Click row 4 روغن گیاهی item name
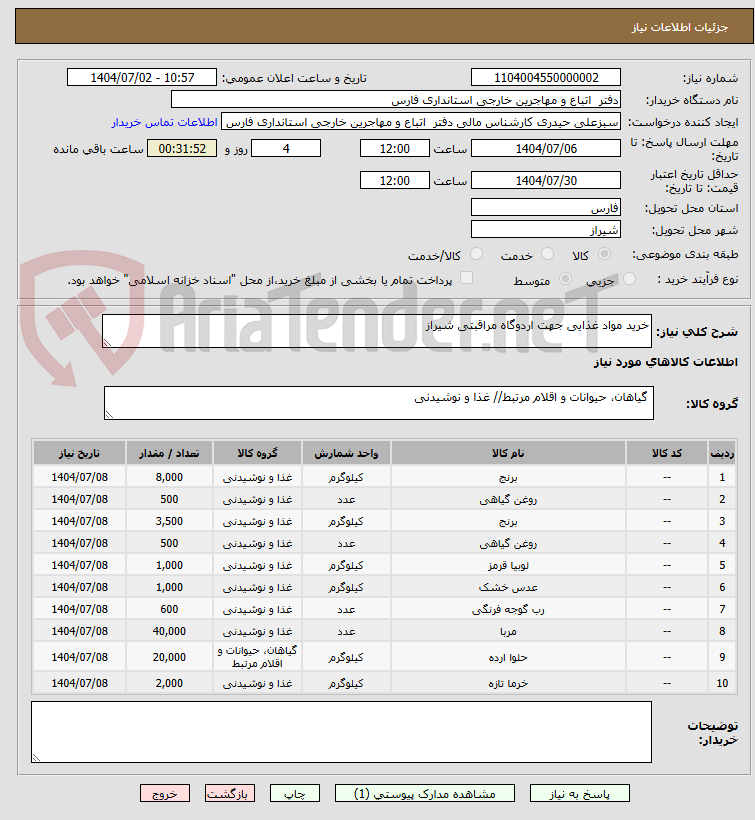 click(x=508, y=543)
